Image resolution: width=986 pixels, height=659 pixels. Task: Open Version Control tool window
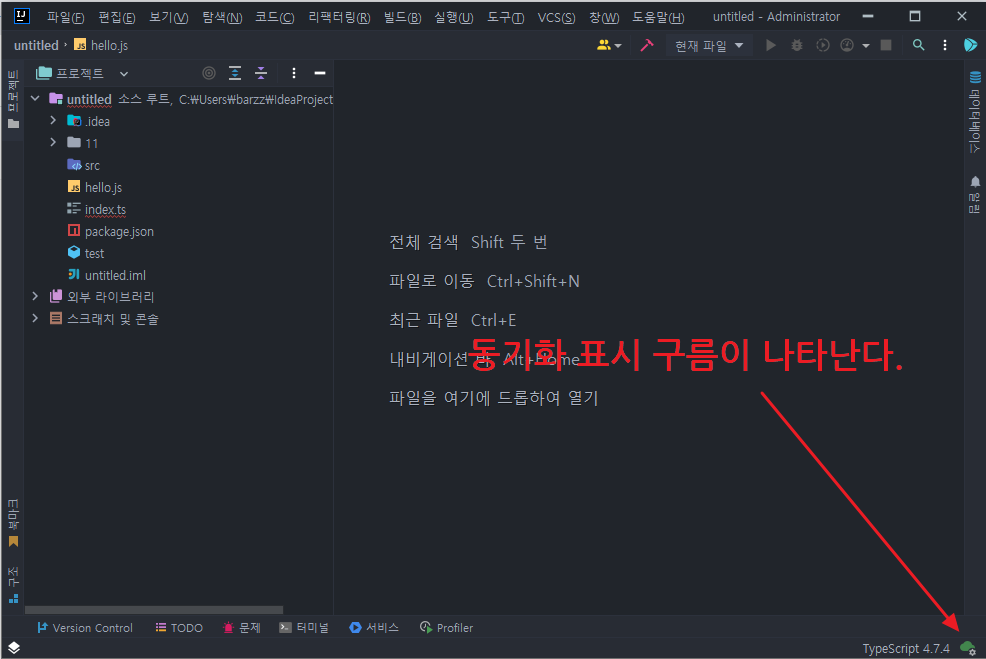[85, 628]
